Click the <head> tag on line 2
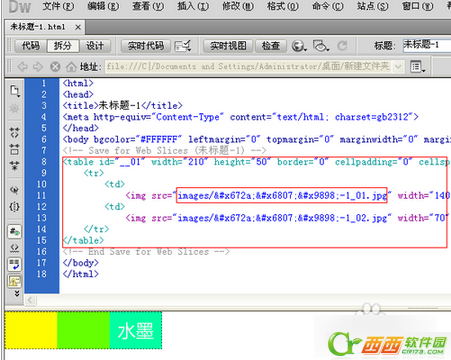 pyautogui.click(x=78, y=95)
